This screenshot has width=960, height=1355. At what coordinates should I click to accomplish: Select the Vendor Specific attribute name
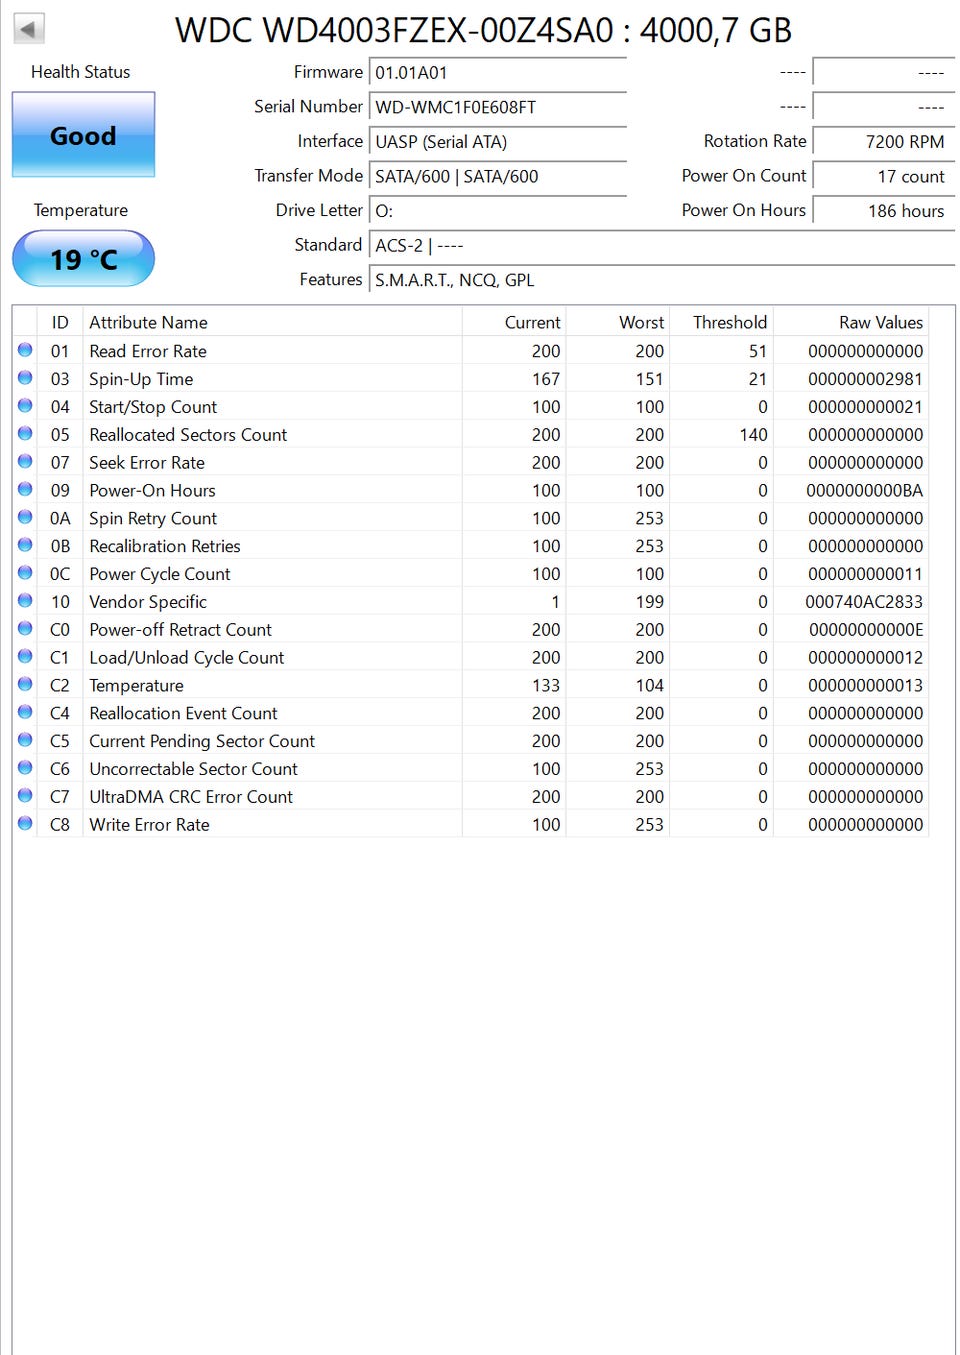(148, 602)
